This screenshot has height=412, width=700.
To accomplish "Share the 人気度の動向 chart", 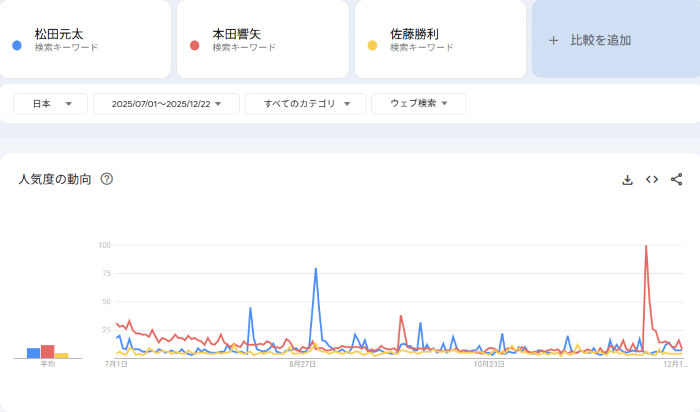I will [676, 180].
